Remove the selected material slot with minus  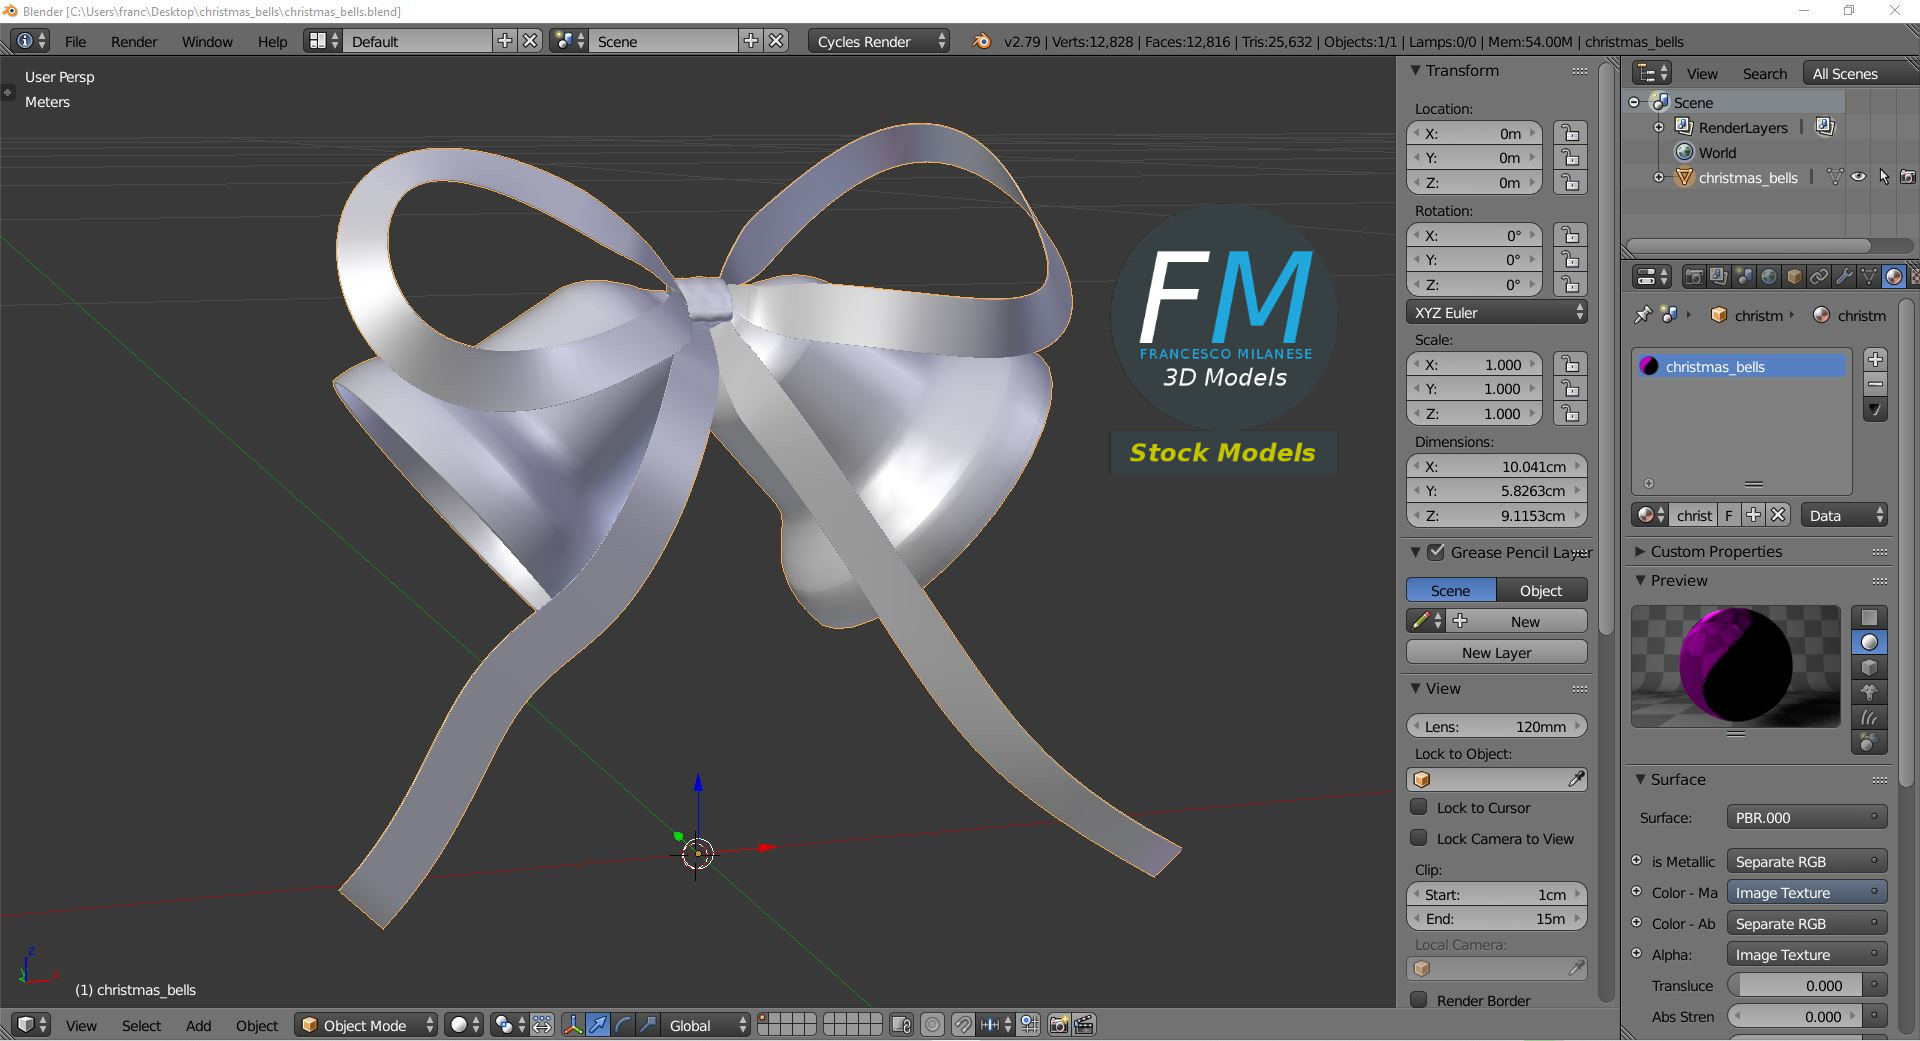pos(1876,385)
